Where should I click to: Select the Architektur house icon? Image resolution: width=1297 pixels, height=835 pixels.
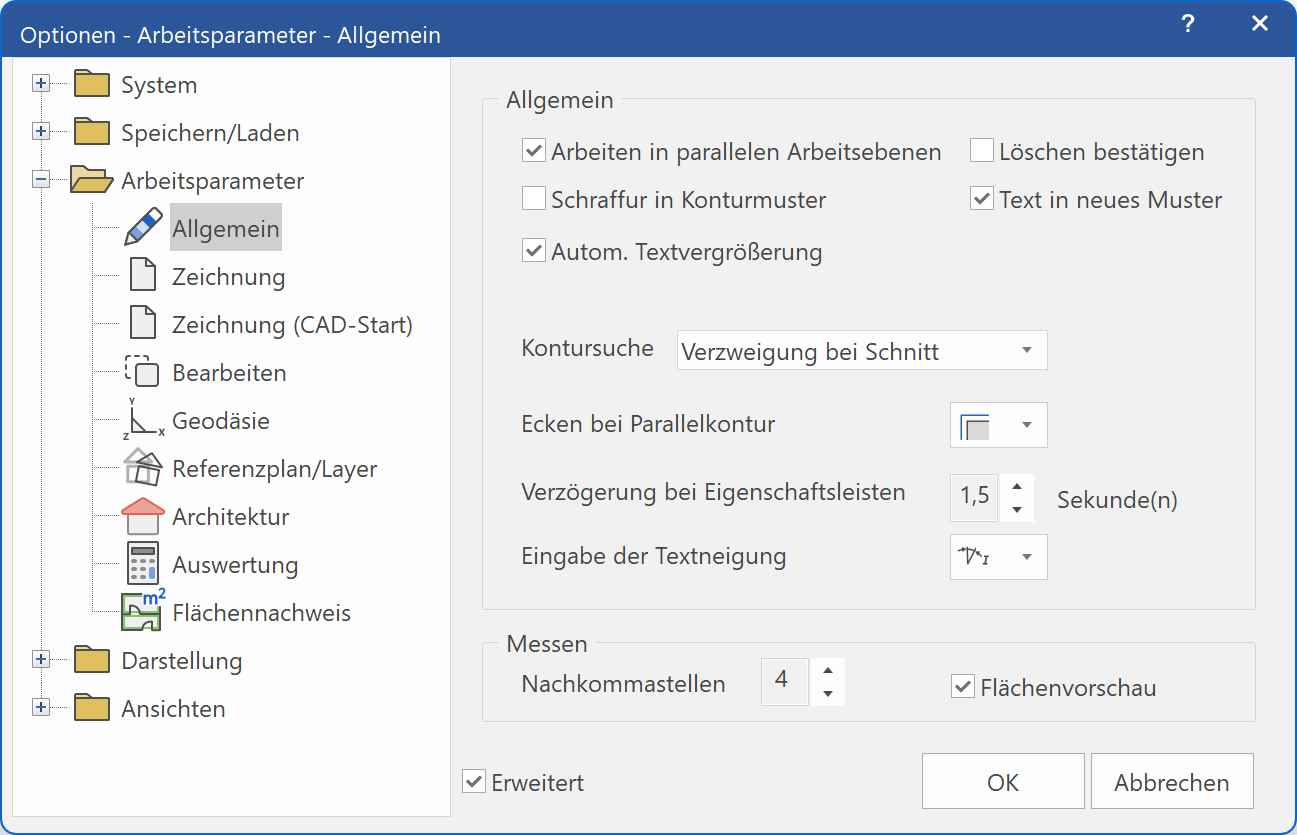pyautogui.click(x=143, y=515)
